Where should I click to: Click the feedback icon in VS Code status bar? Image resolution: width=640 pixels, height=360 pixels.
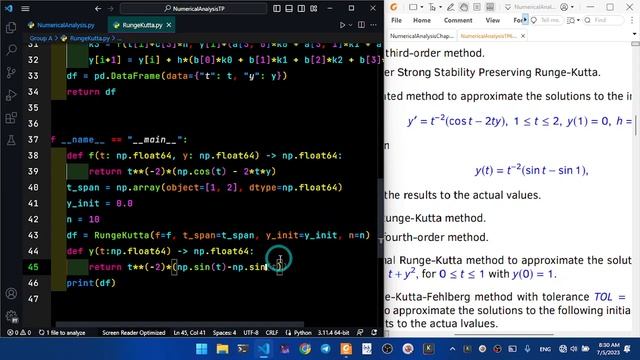(360, 333)
